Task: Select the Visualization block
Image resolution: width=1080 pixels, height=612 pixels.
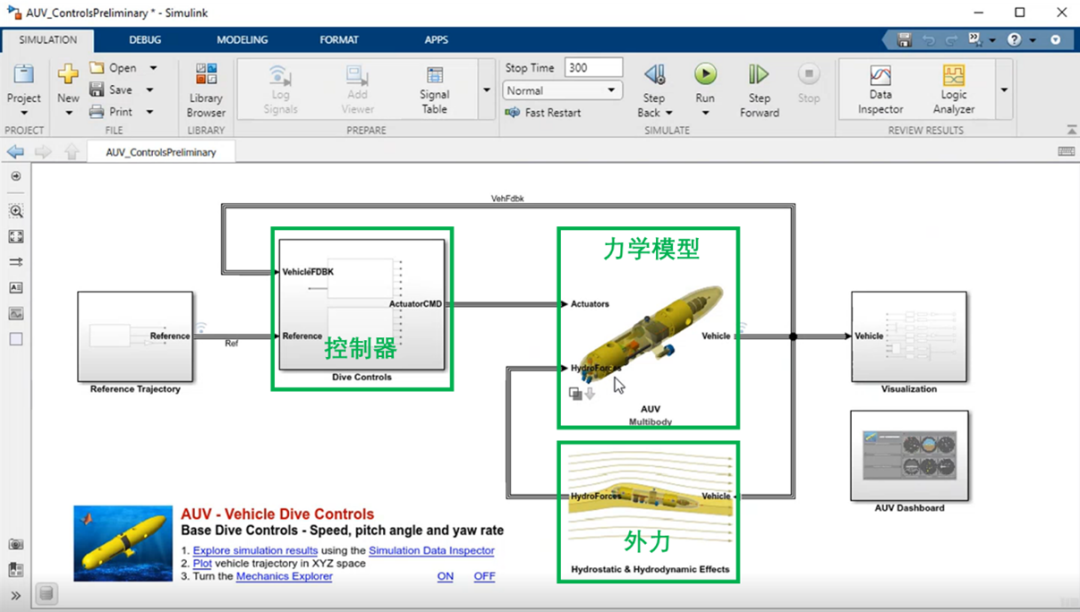Action: click(908, 336)
